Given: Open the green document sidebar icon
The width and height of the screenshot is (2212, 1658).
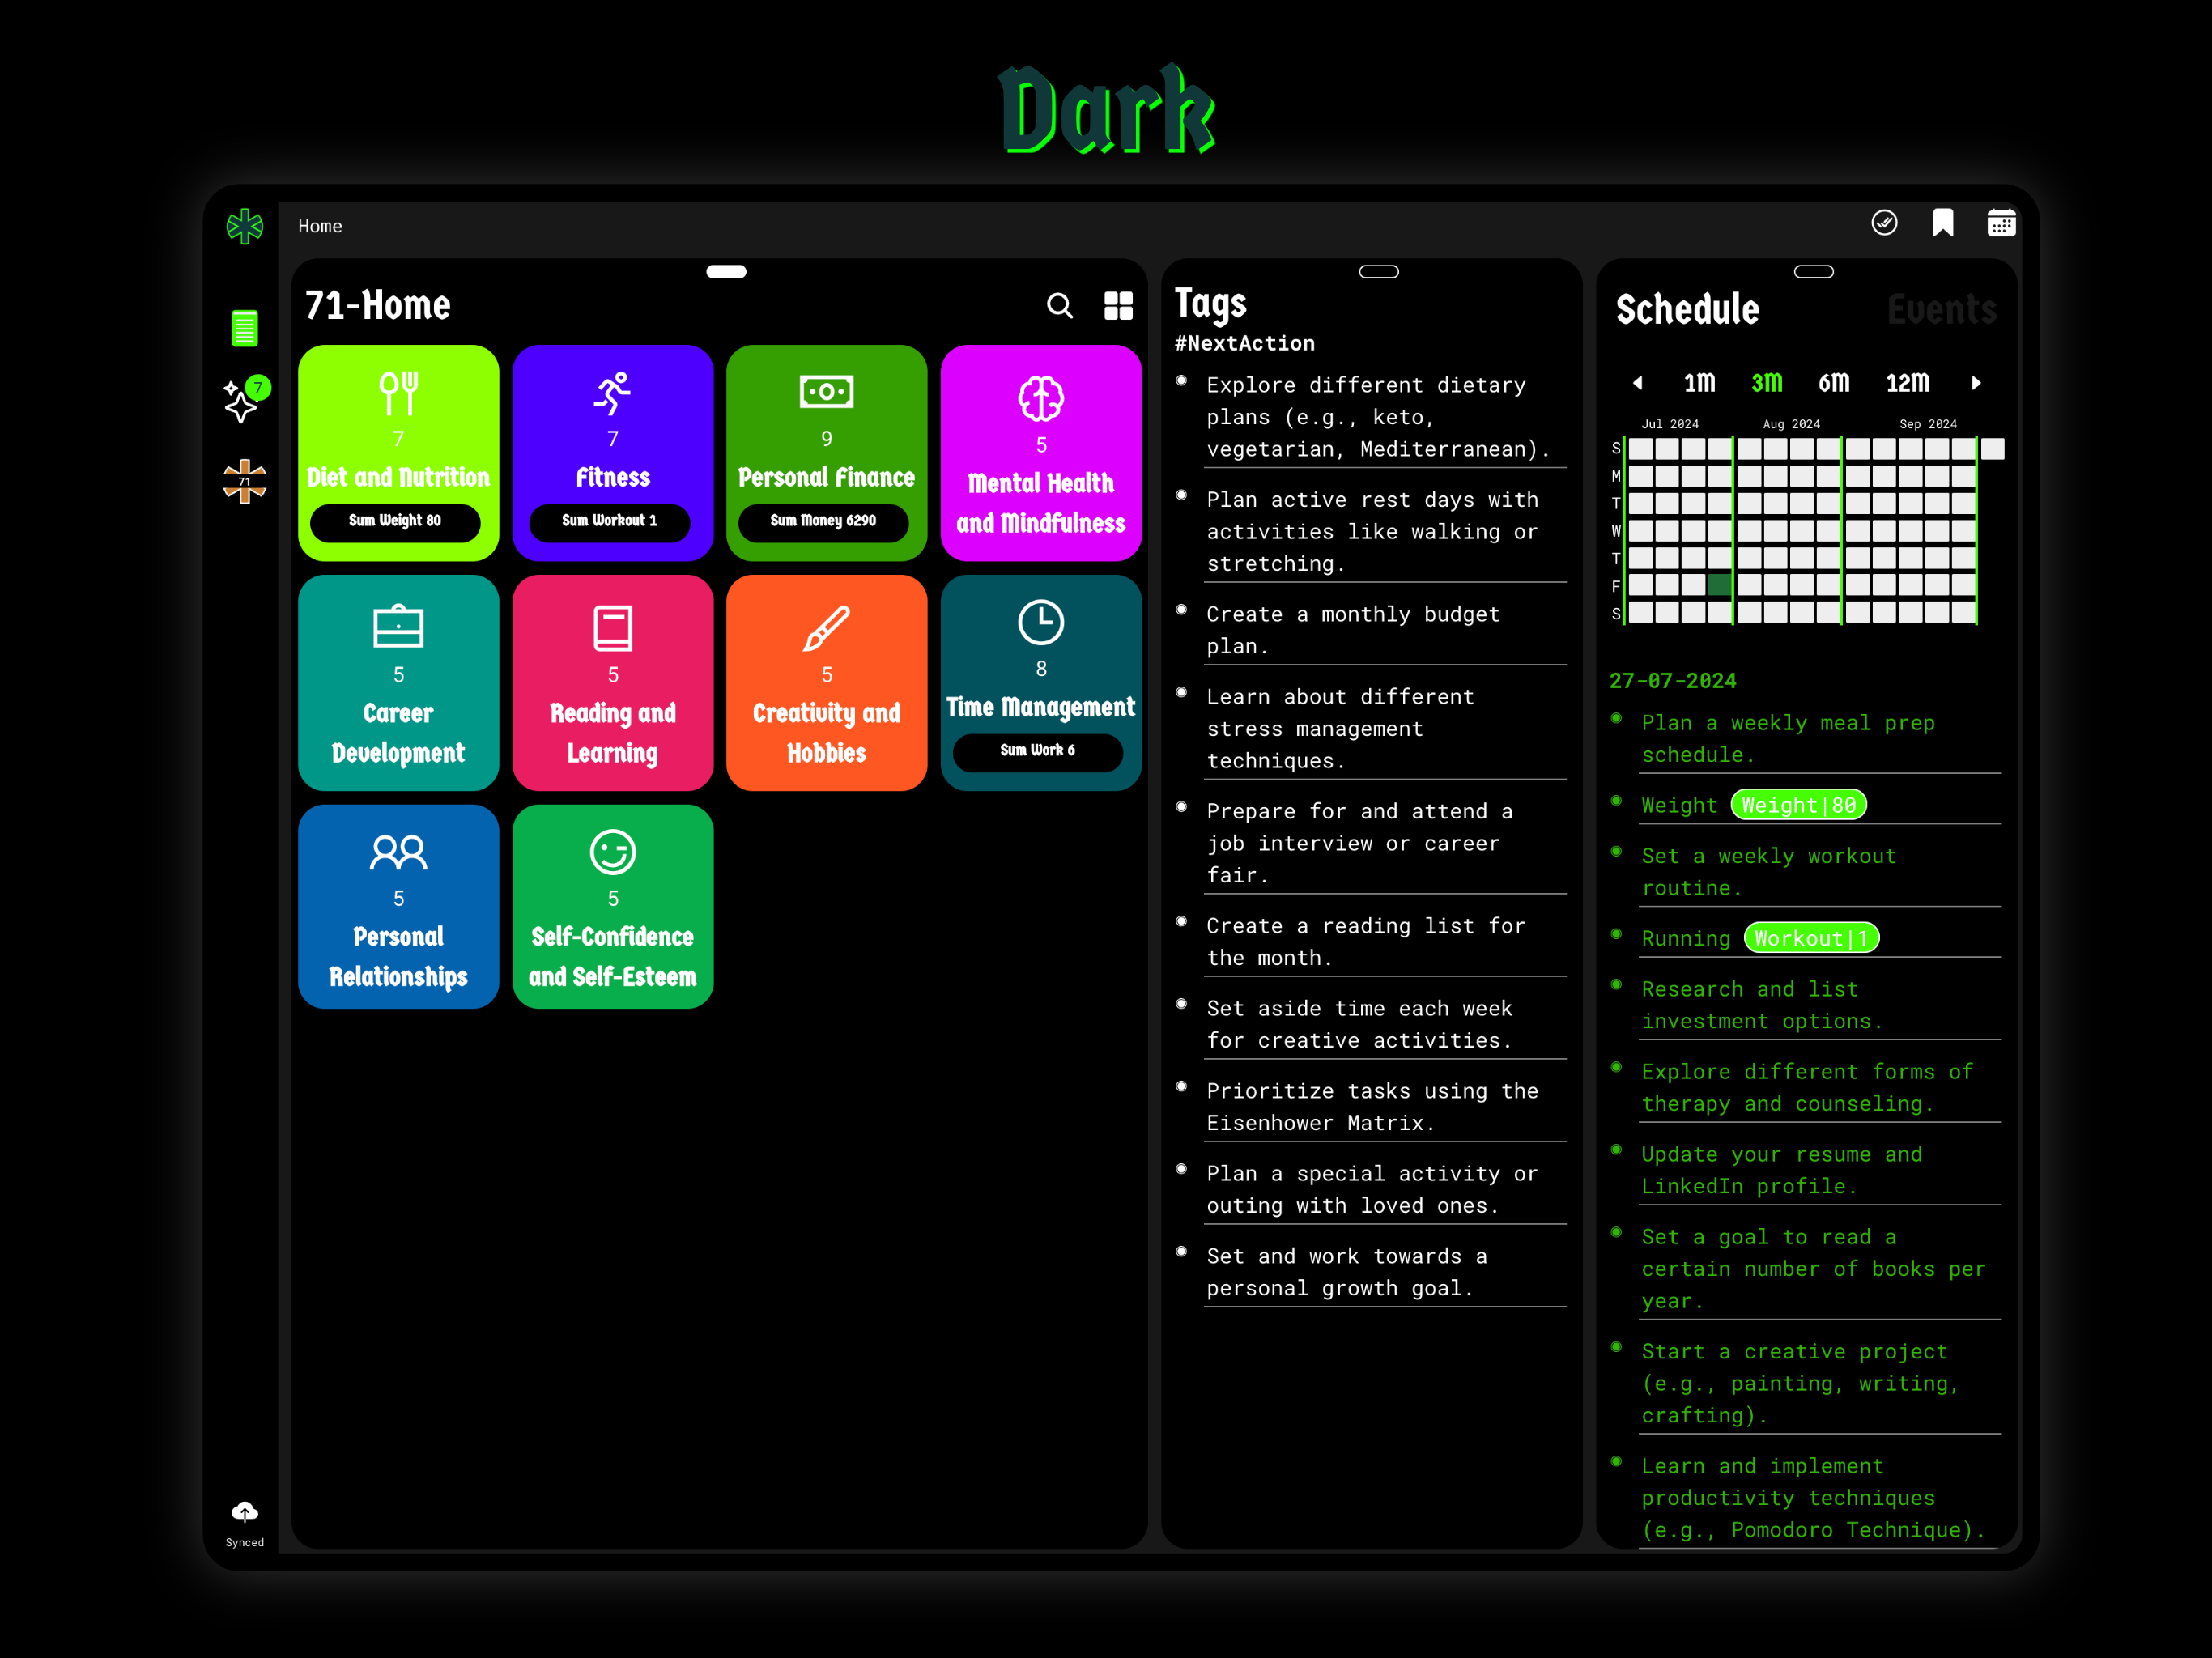Looking at the screenshot, I should (245, 328).
